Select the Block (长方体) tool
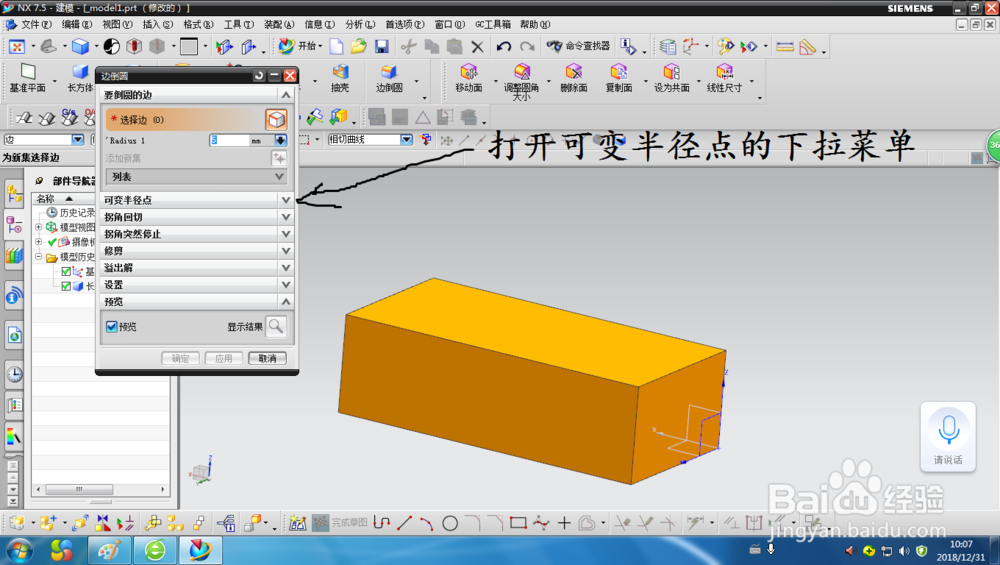Viewport: 1000px width, 565px height. [80, 78]
